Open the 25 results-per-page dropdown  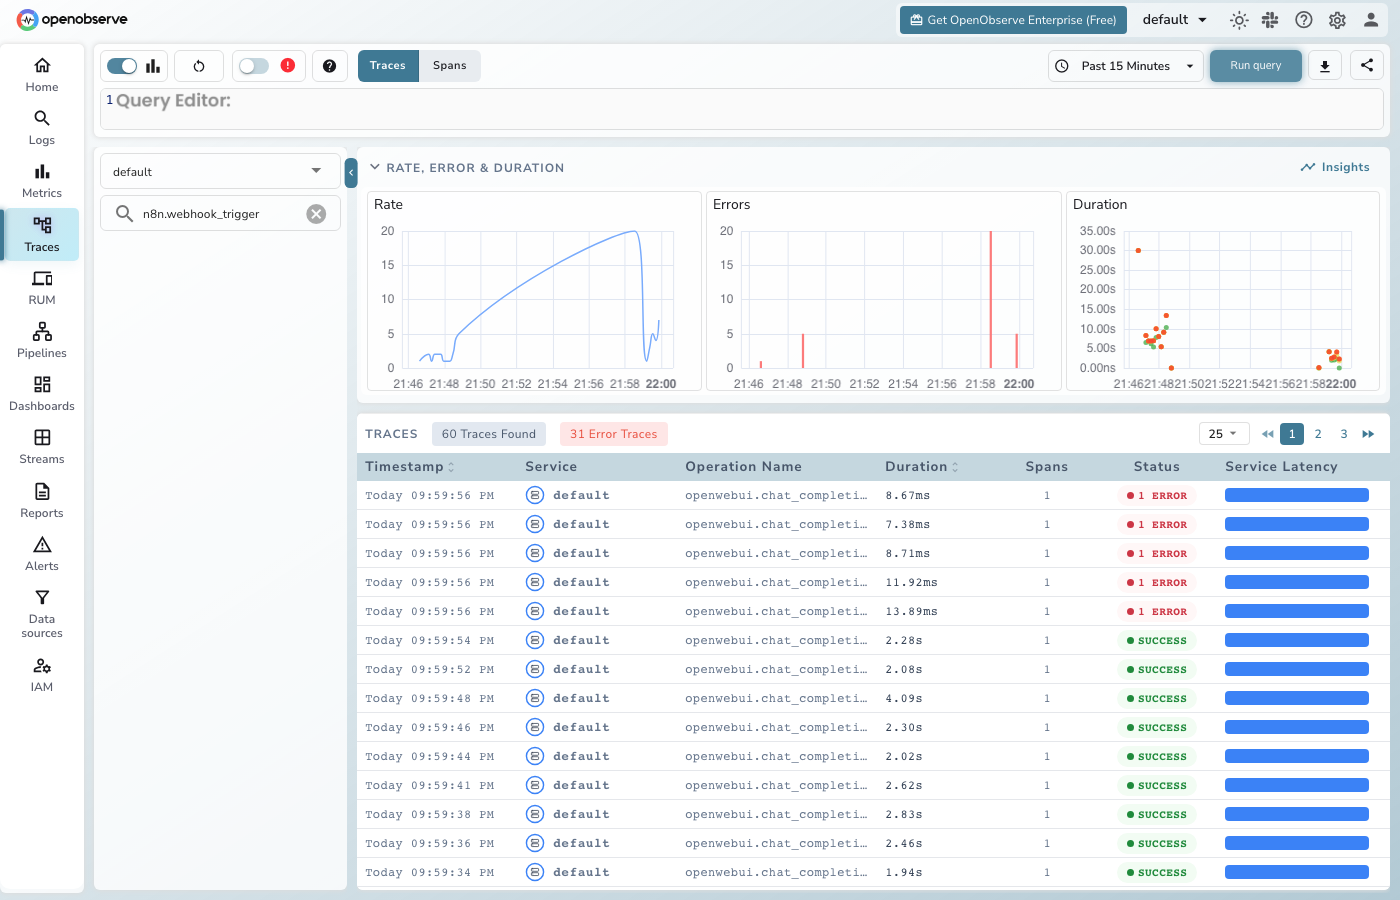click(x=1223, y=433)
